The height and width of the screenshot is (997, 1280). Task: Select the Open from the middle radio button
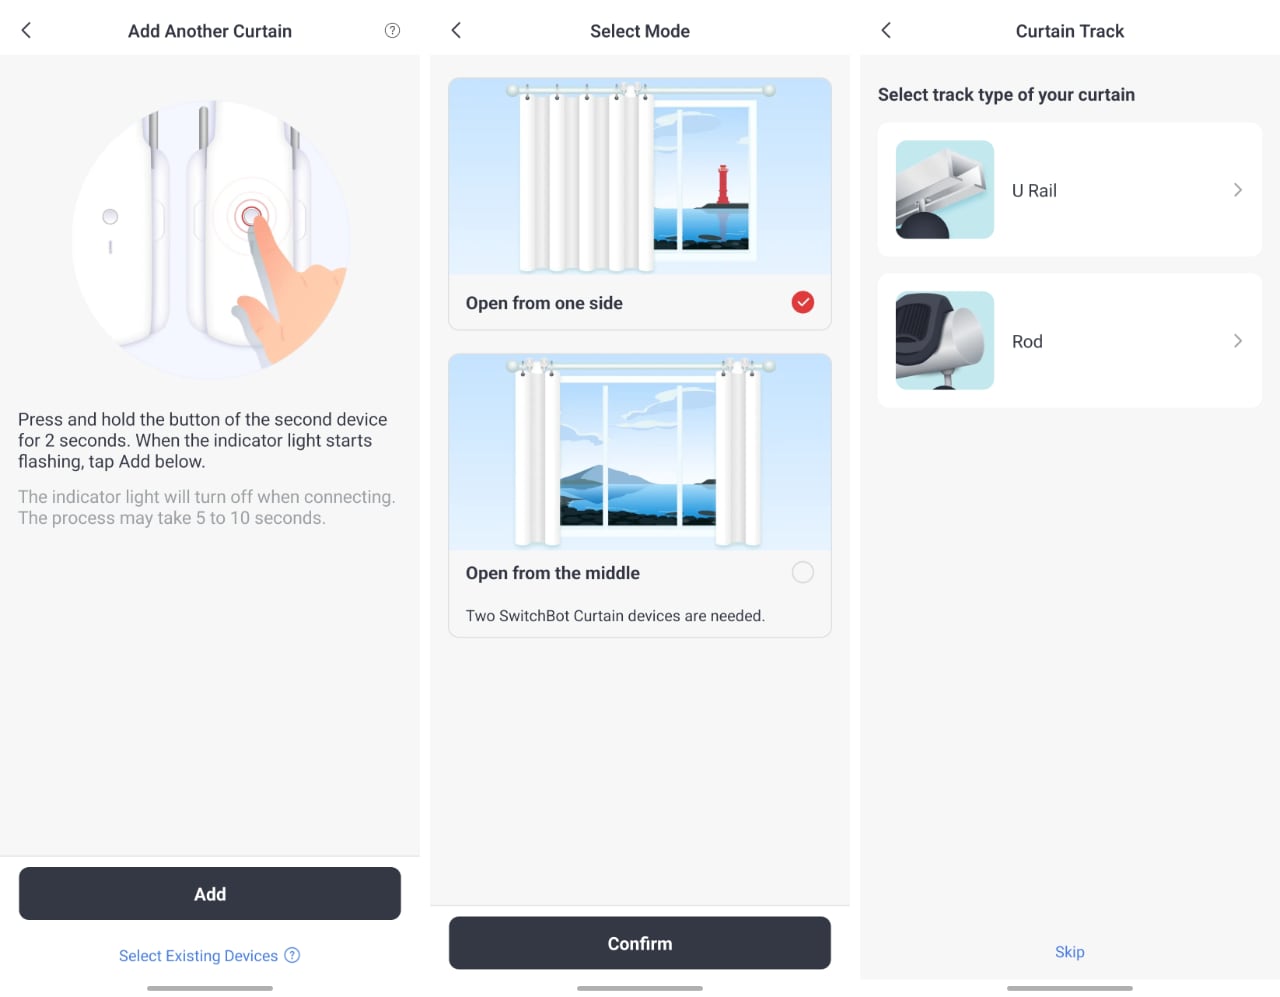(x=803, y=572)
